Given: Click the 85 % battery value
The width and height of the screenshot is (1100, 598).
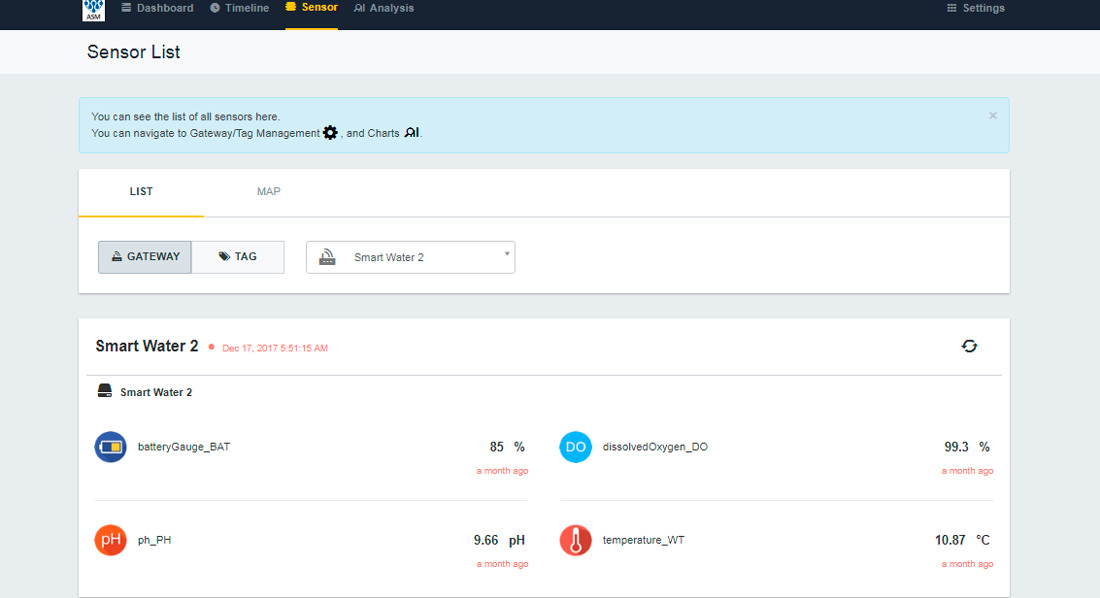Looking at the screenshot, I should point(507,447).
